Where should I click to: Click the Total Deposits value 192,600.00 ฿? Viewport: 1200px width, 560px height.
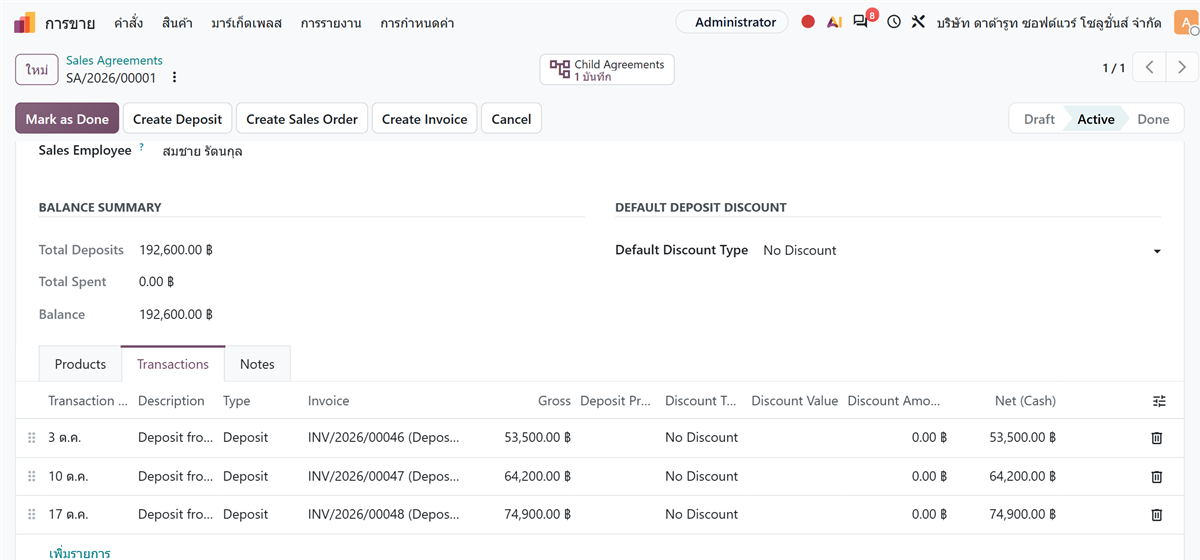coord(176,250)
